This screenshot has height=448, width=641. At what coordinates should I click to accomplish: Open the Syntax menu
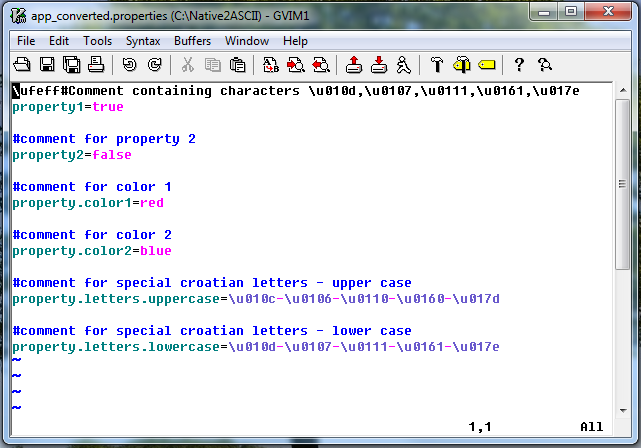pos(143,41)
